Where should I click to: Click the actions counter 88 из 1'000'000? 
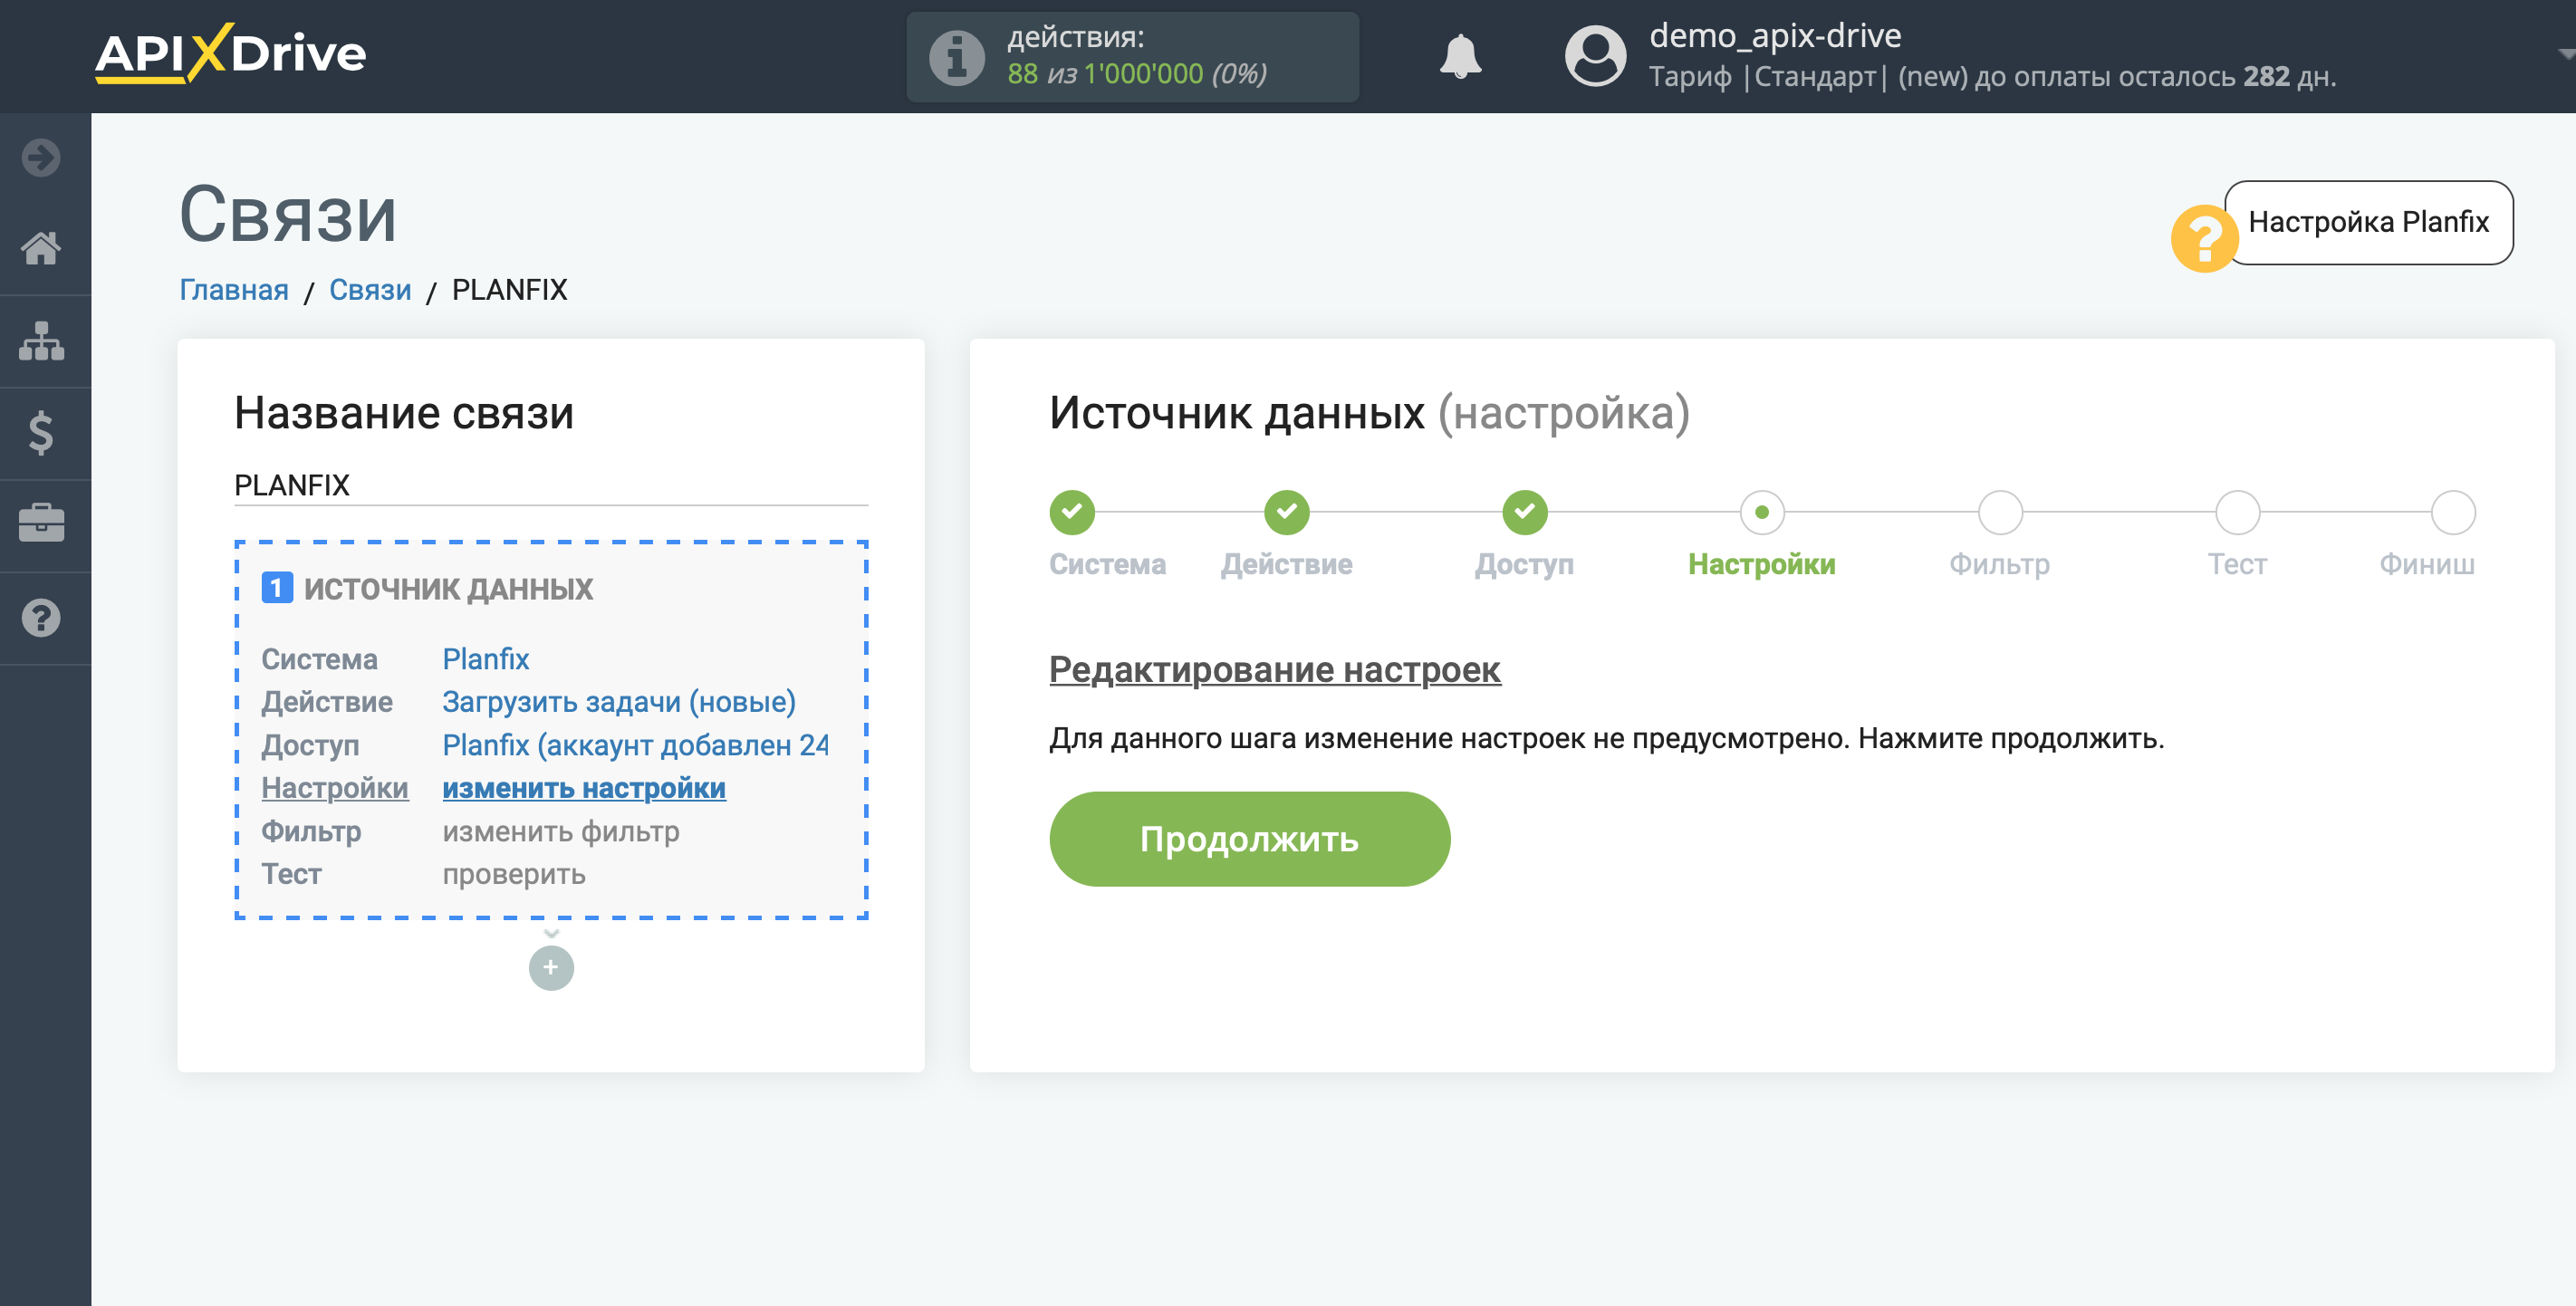tap(1137, 74)
